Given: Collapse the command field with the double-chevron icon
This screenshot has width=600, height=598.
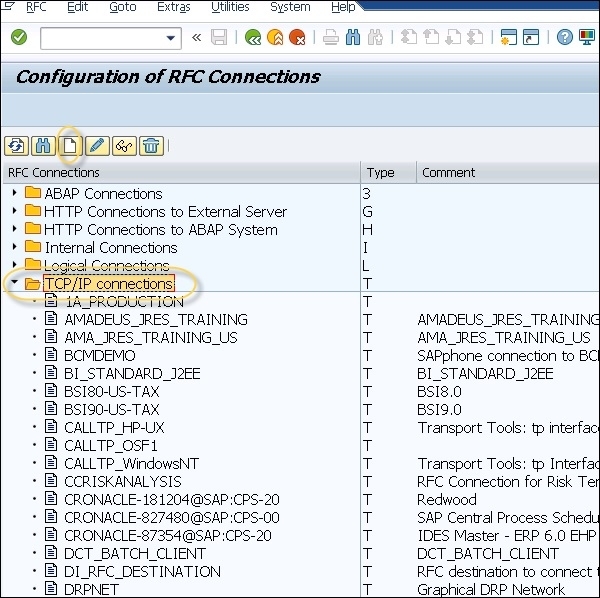Looking at the screenshot, I should click(x=197, y=37).
